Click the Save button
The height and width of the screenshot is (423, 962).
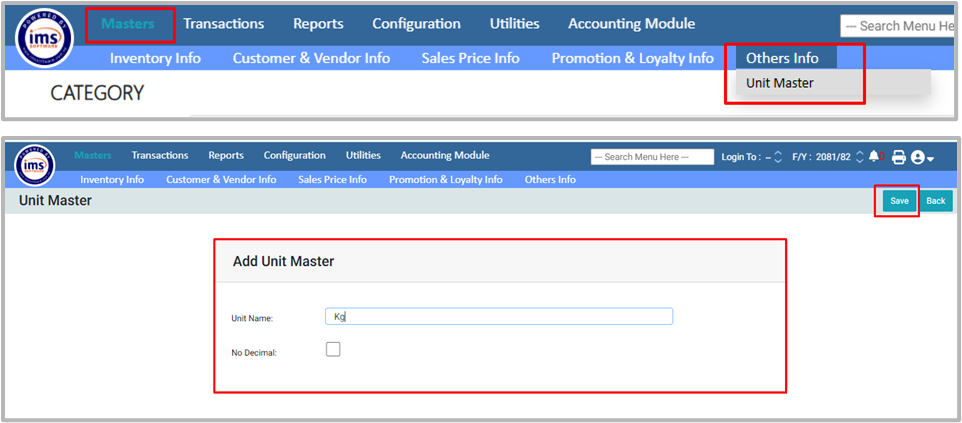(x=899, y=201)
